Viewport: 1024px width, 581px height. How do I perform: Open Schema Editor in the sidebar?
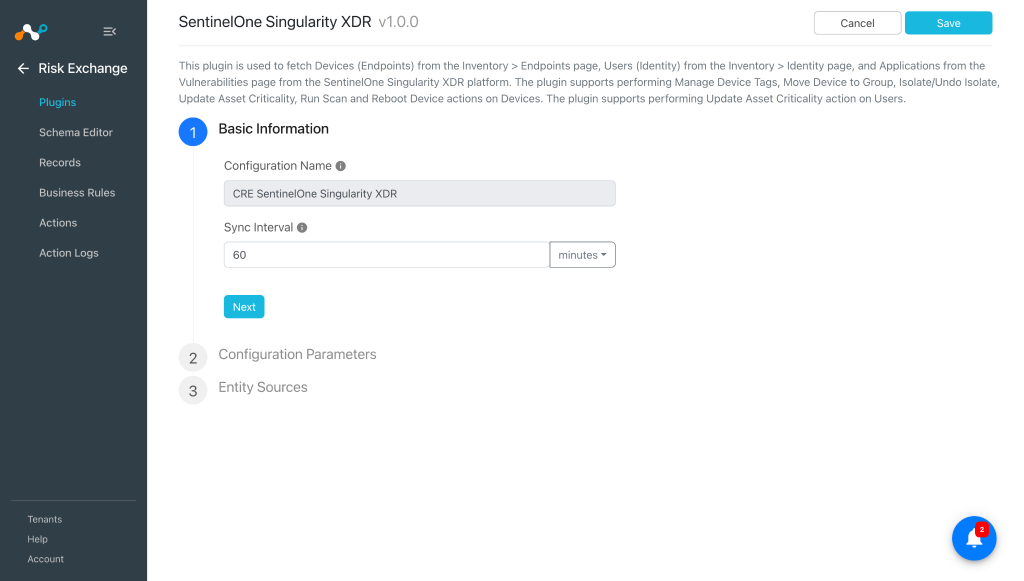tap(76, 133)
